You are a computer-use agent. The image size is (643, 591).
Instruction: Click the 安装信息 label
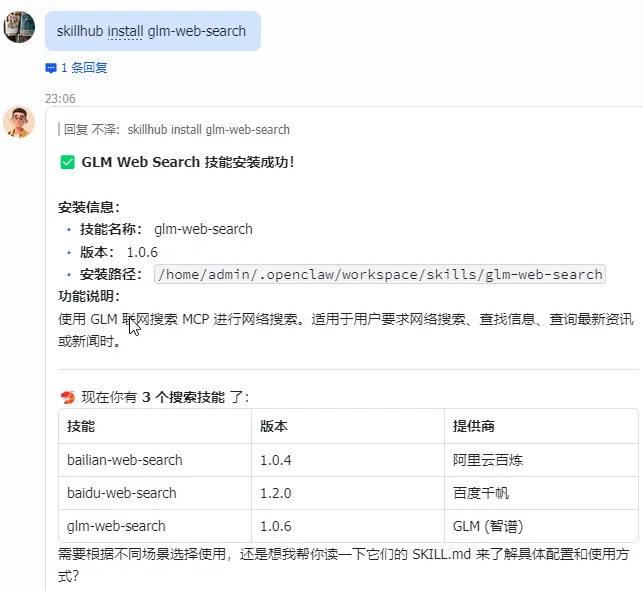(89, 207)
